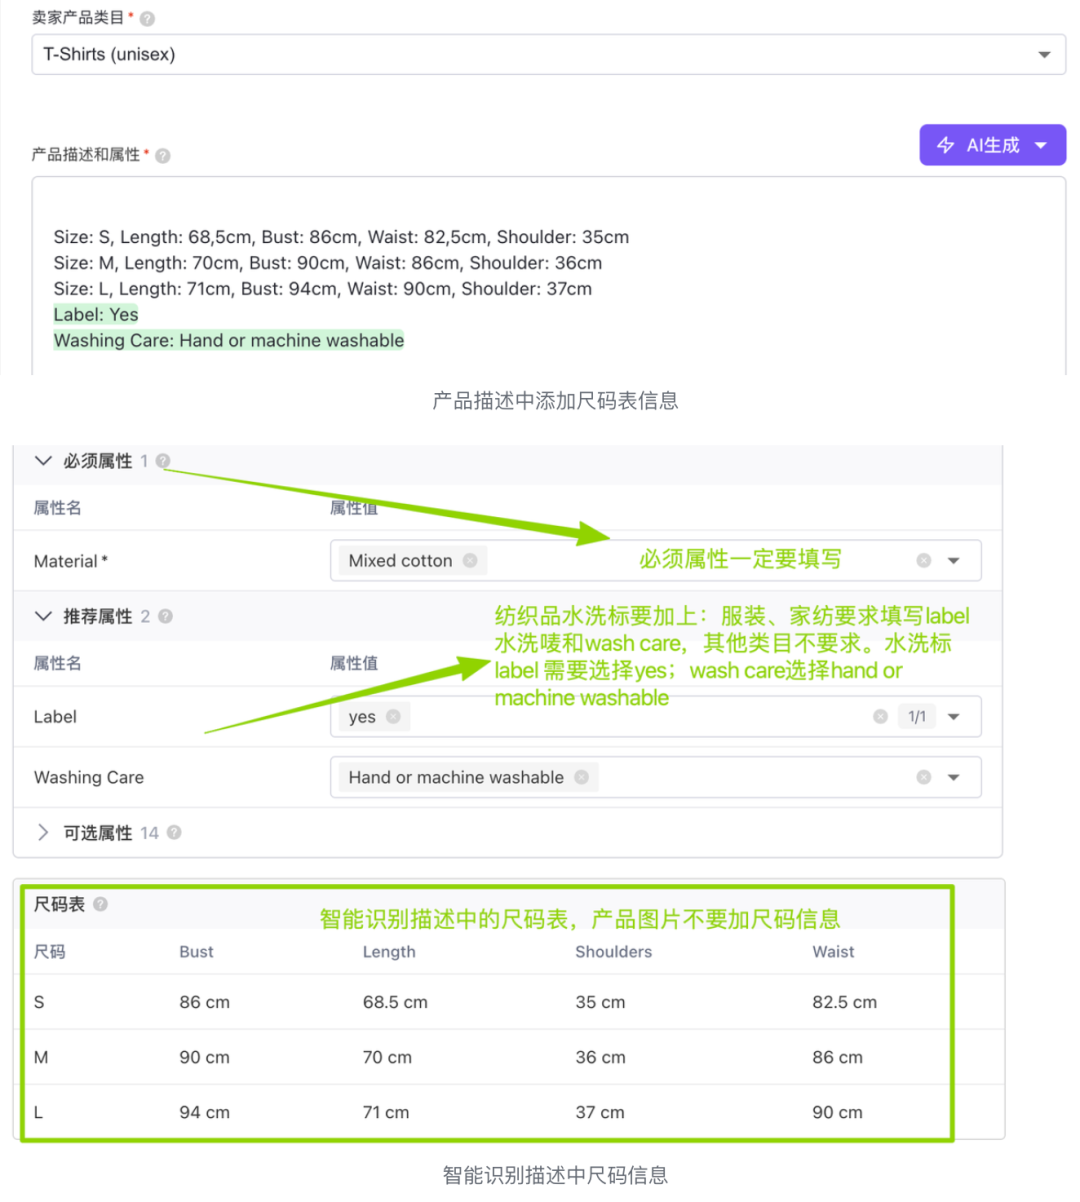1080x1202 pixels.
Task: Open the Washing Care dropdown arrow
Action: pyautogui.click(x=954, y=777)
